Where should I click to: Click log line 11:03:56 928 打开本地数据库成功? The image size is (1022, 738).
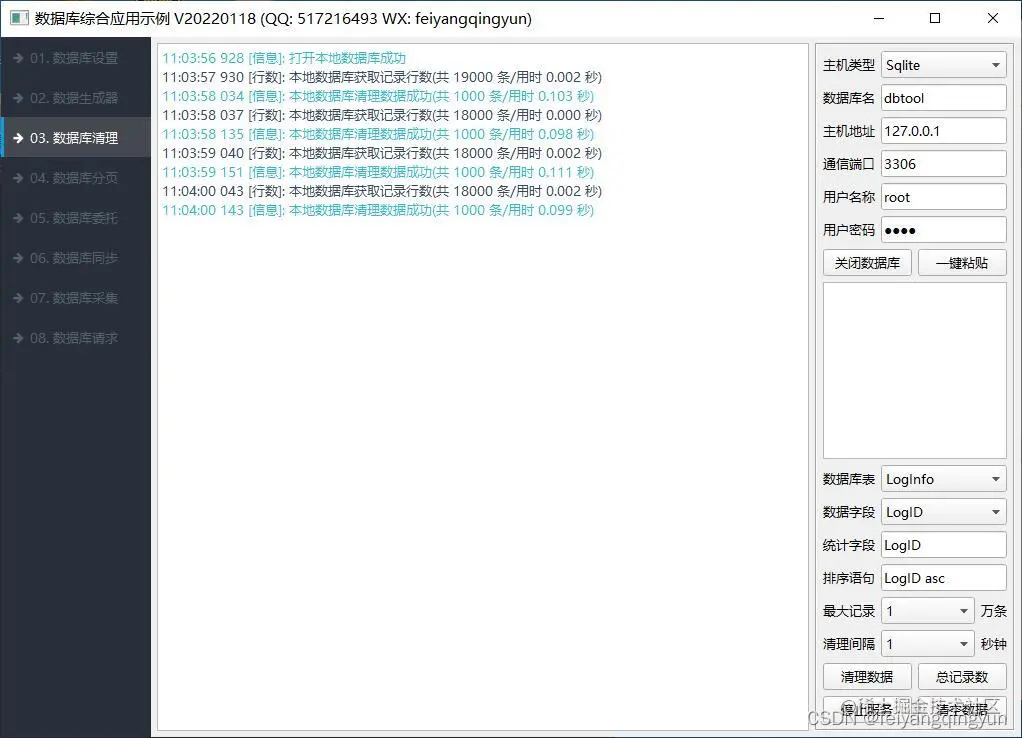click(284, 58)
